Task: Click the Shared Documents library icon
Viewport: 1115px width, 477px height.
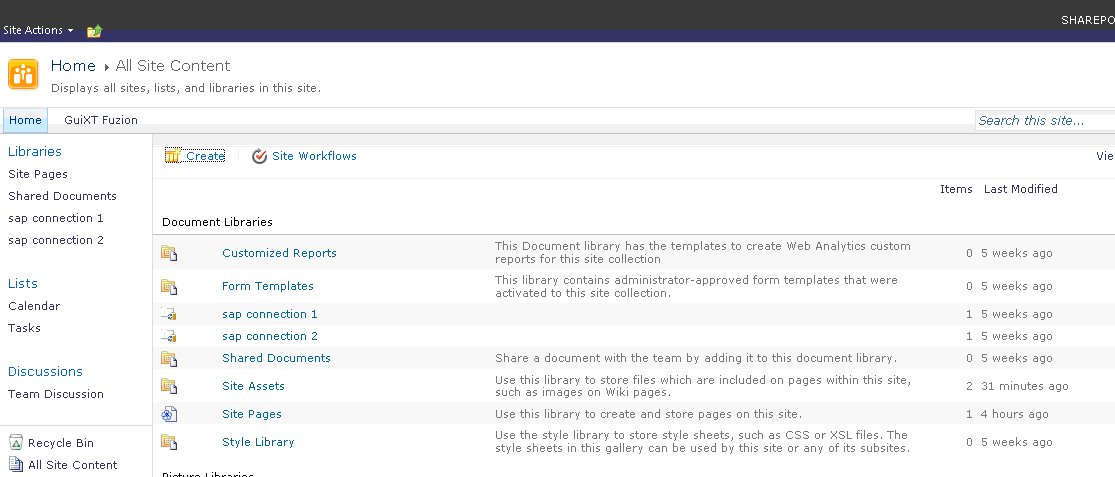Action: pyautogui.click(x=169, y=358)
